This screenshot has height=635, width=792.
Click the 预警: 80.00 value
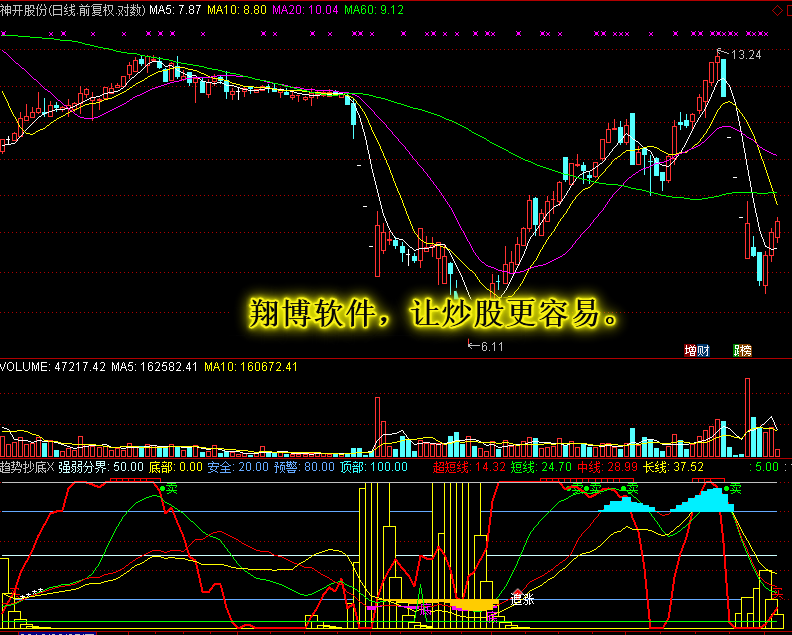305,467
